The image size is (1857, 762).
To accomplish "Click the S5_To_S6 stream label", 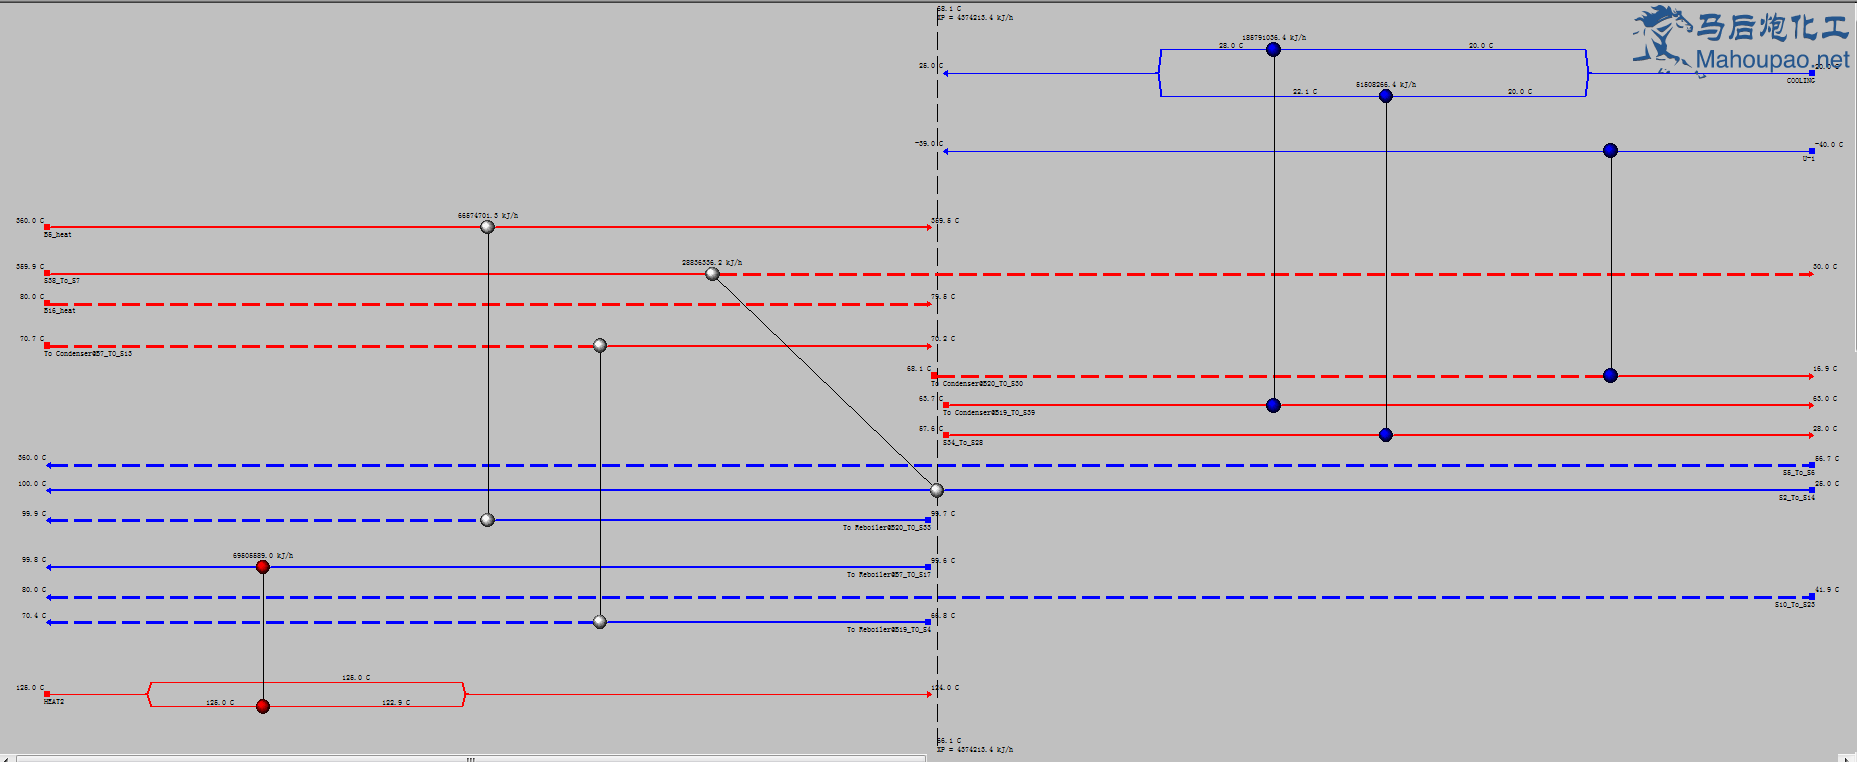I will tap(1798, 473).
